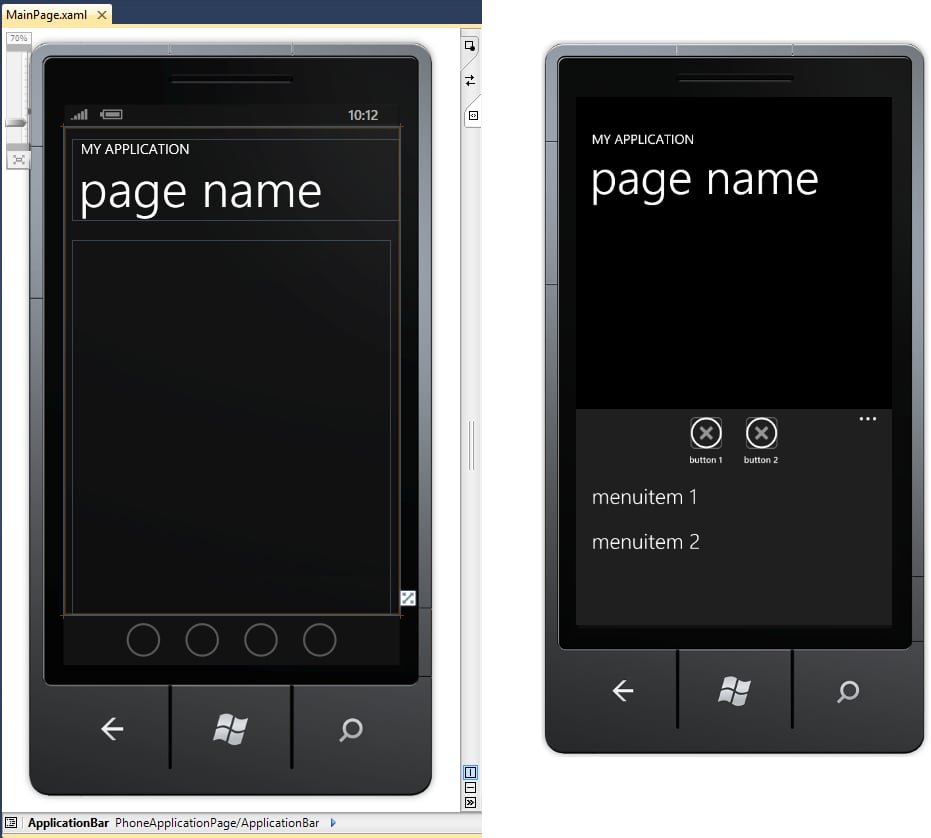Select ApplicationBar in the breadcrumb bar
The image size is (931, 838).
click(x=68, y=823)
